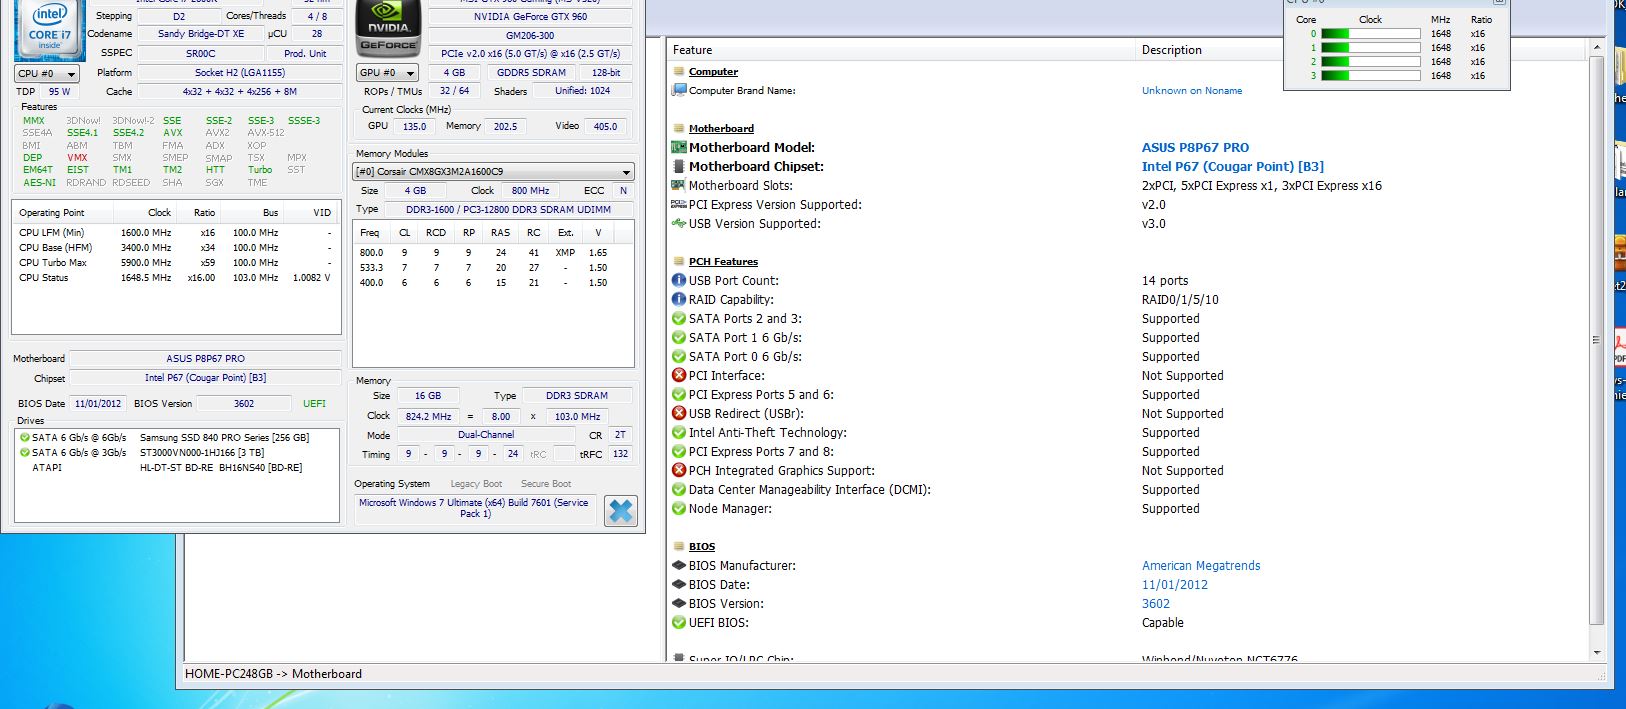The image size is (1626, 709).
Task: Collapse the Motherboard section heading
Action: coord(721,128)
